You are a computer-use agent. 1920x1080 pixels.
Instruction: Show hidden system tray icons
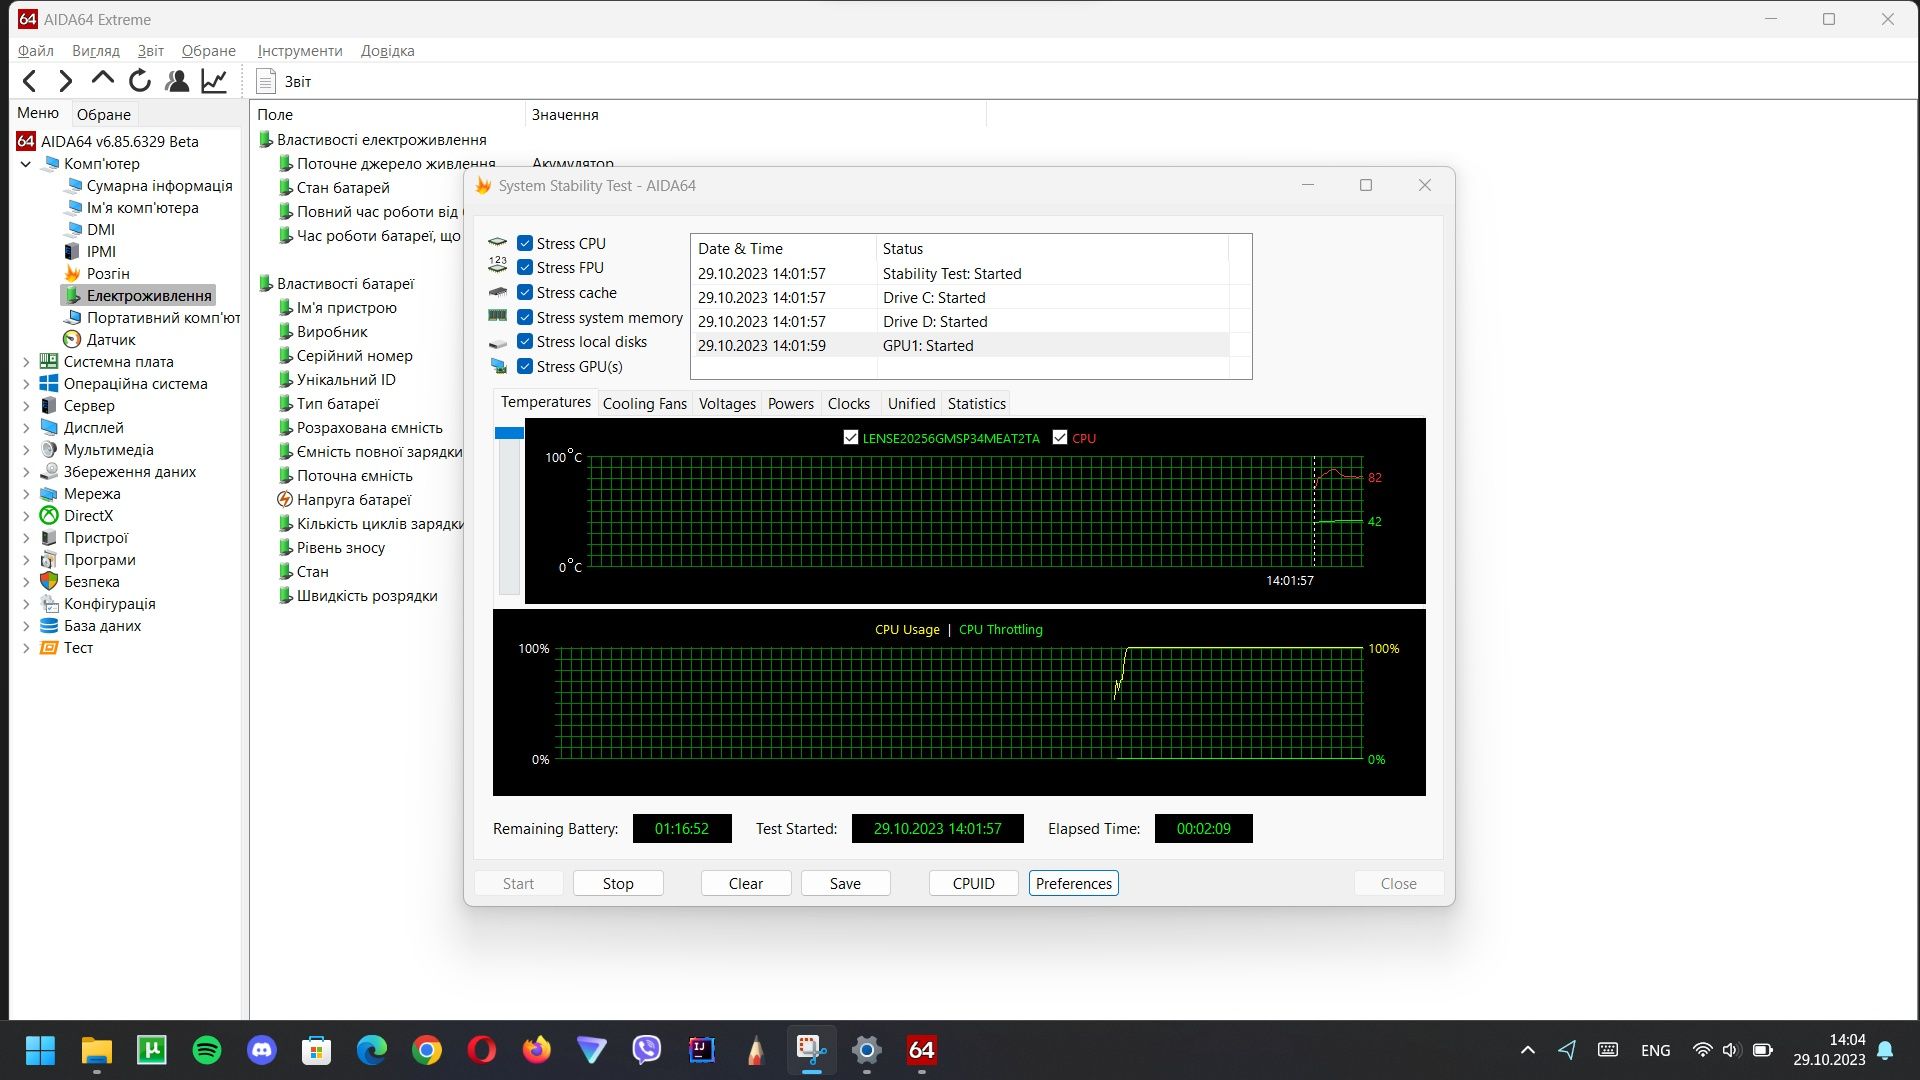1527,1050
